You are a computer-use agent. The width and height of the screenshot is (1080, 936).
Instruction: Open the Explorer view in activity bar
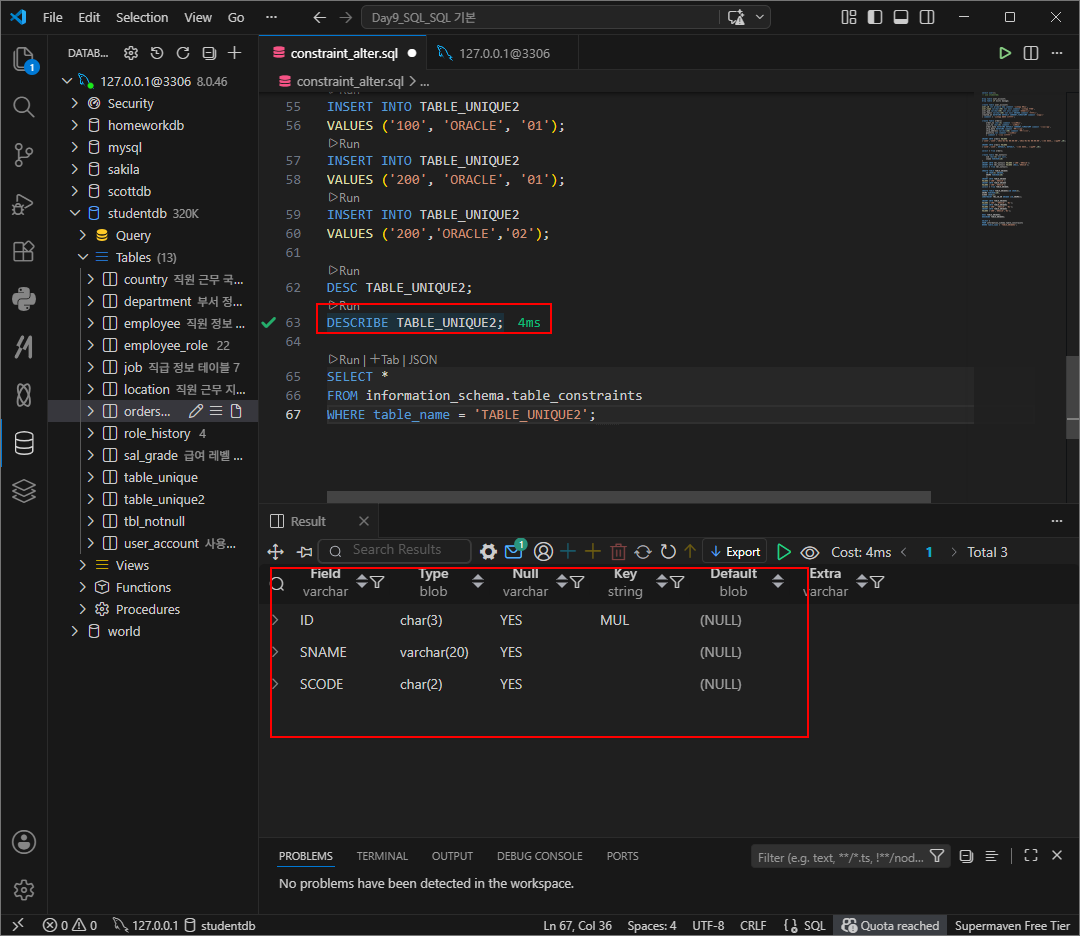(23, 59)
